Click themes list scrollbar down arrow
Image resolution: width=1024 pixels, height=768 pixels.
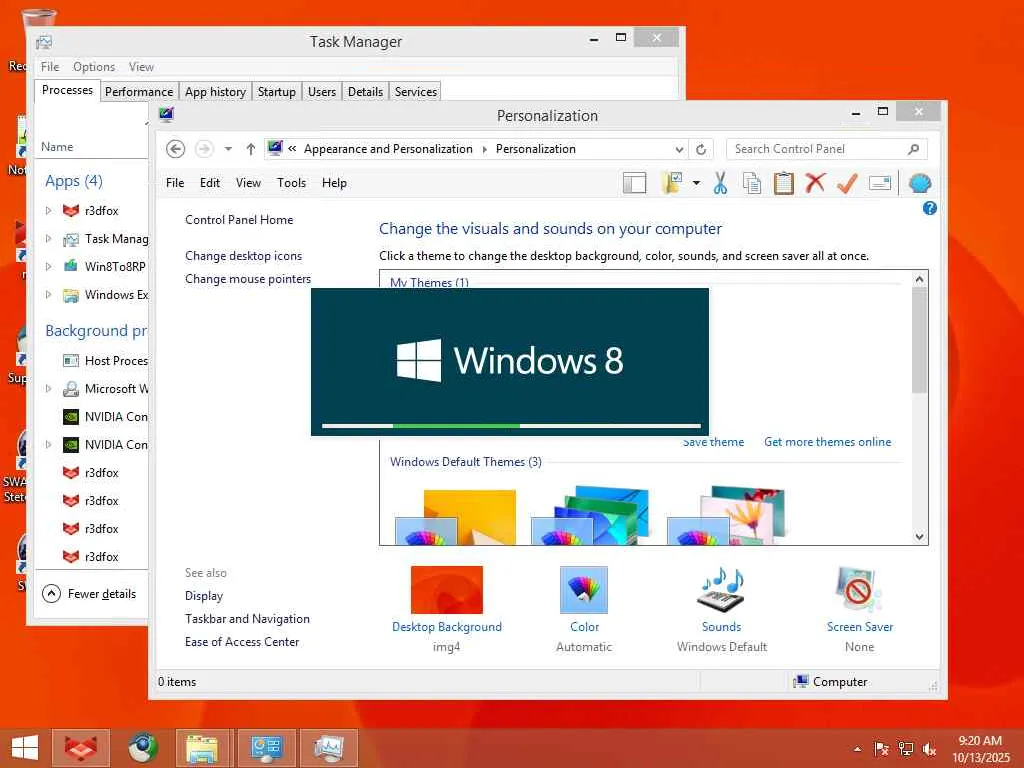[x=920, y=537]
